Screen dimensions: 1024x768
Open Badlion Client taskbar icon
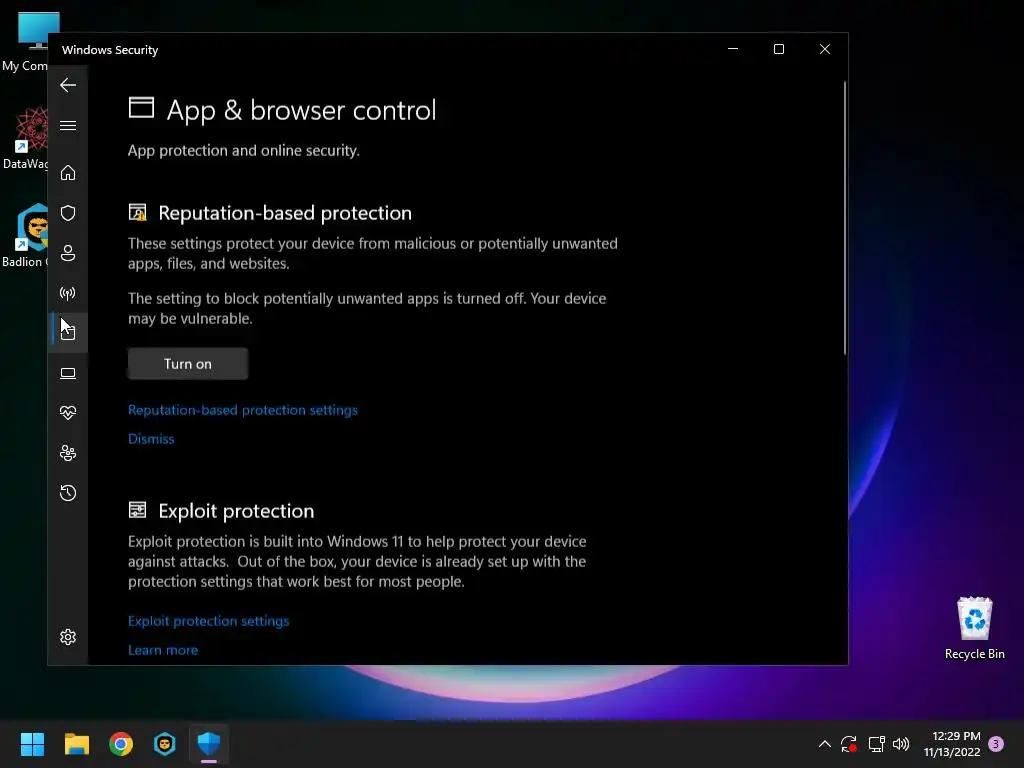pyautogui.click(x=165, y=744)
